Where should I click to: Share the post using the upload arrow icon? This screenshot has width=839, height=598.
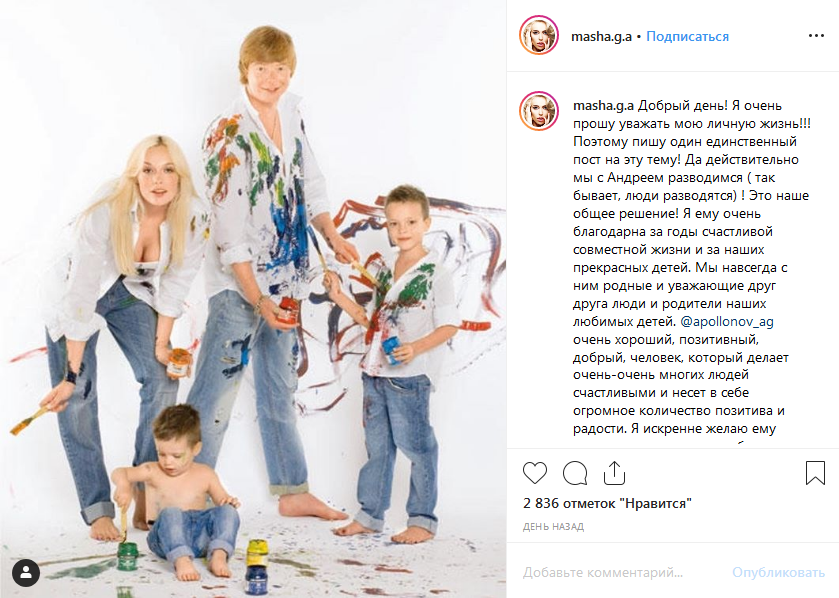tap(614, 473)
